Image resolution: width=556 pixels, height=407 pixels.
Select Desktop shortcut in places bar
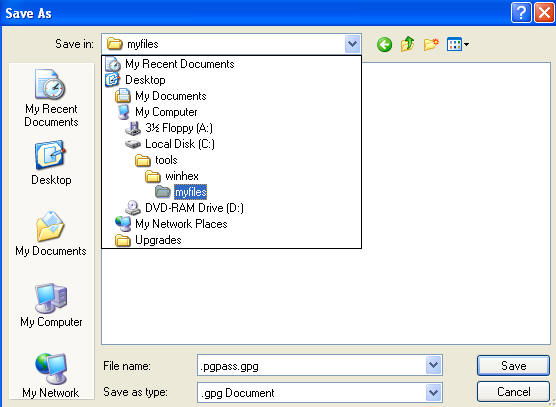click(51, 163)
